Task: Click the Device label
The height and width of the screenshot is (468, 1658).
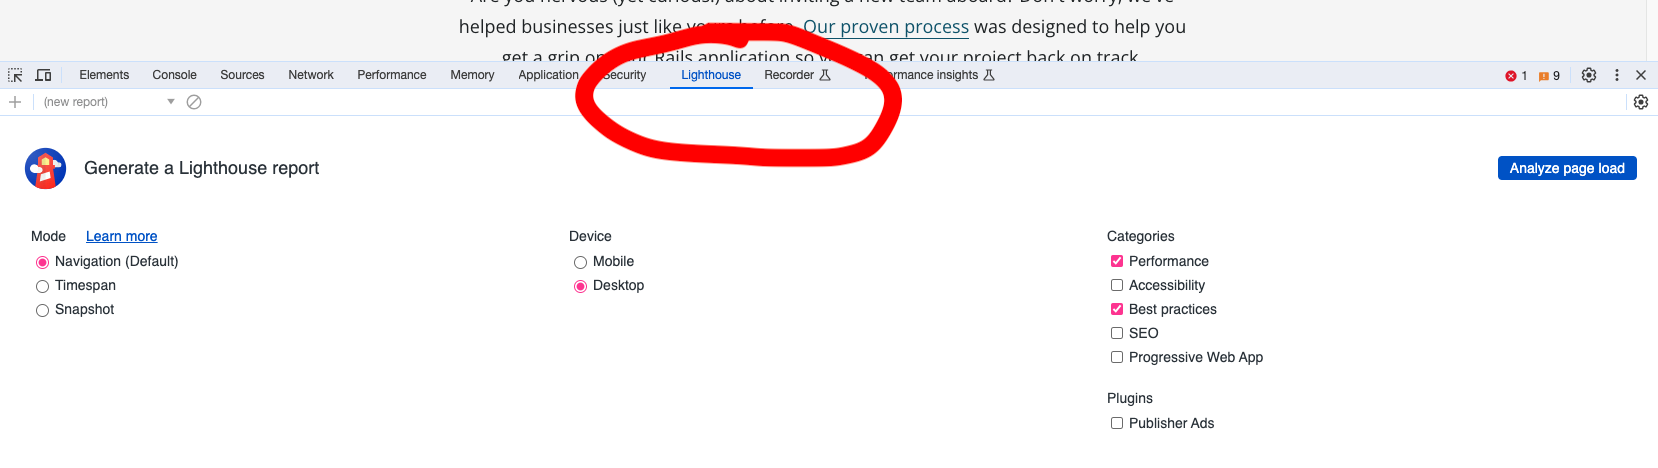Action: [x=590, y=236]
